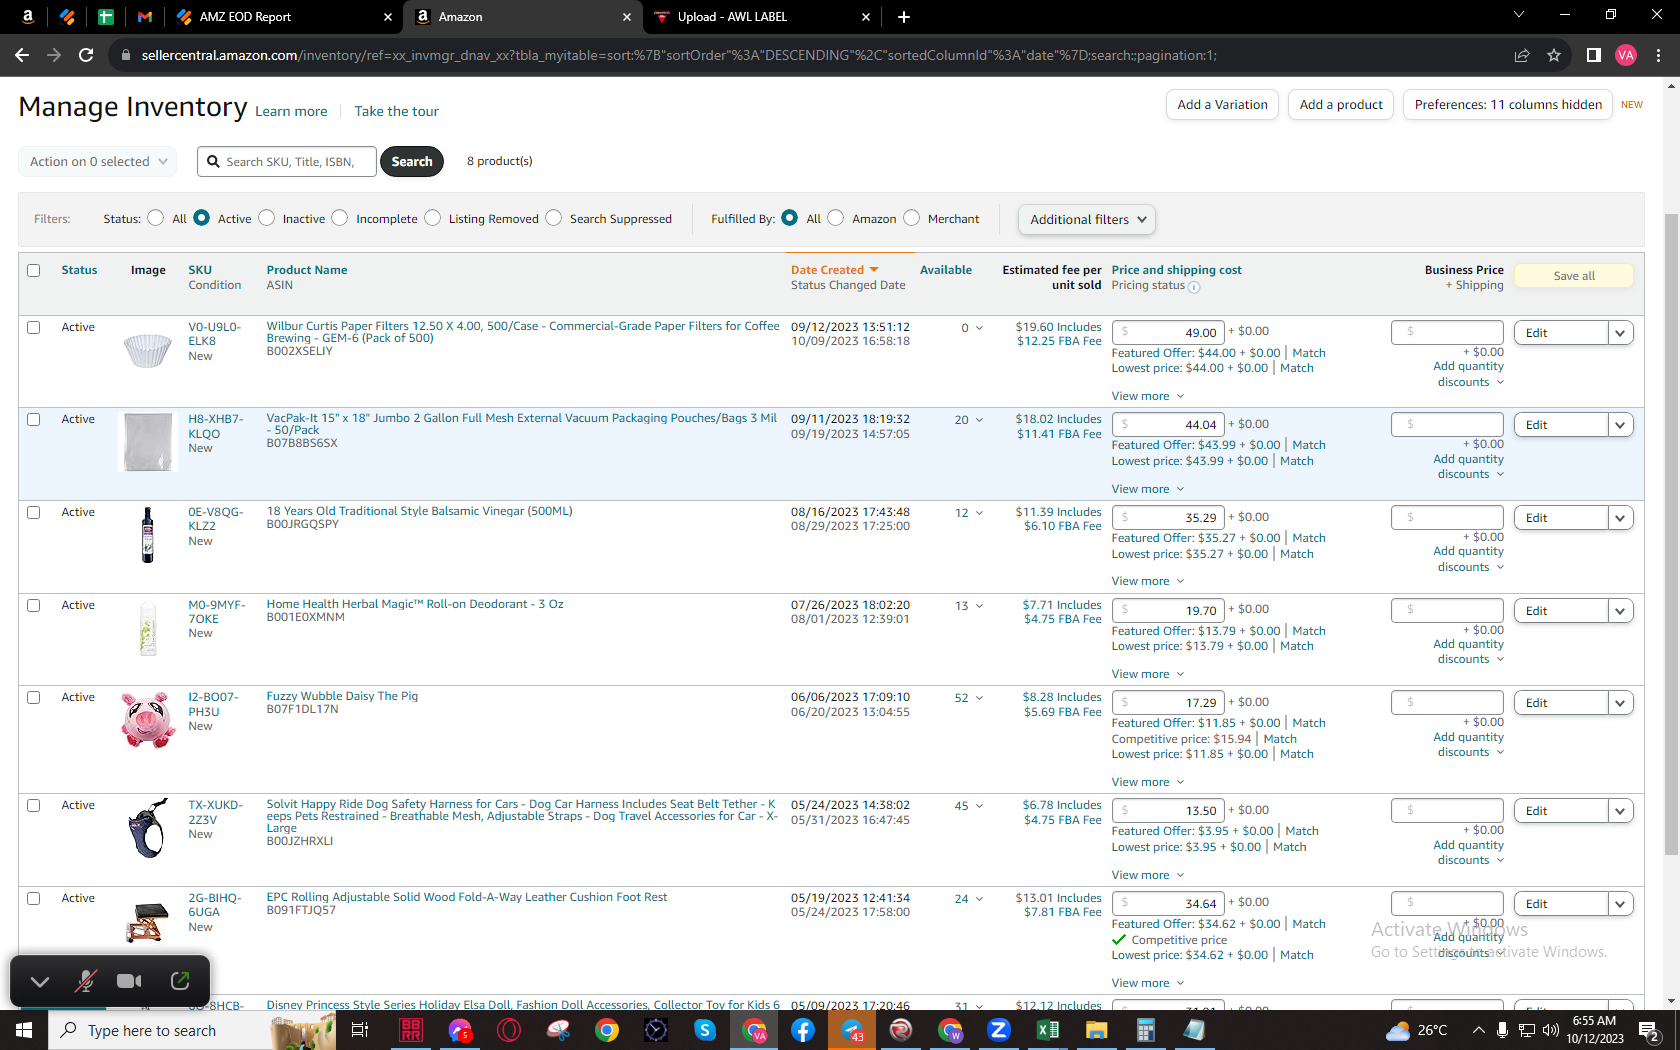Click the Take the tour link
Image resolution: width=1680 pixels, height=1050 pixels.
click(396, 111)
